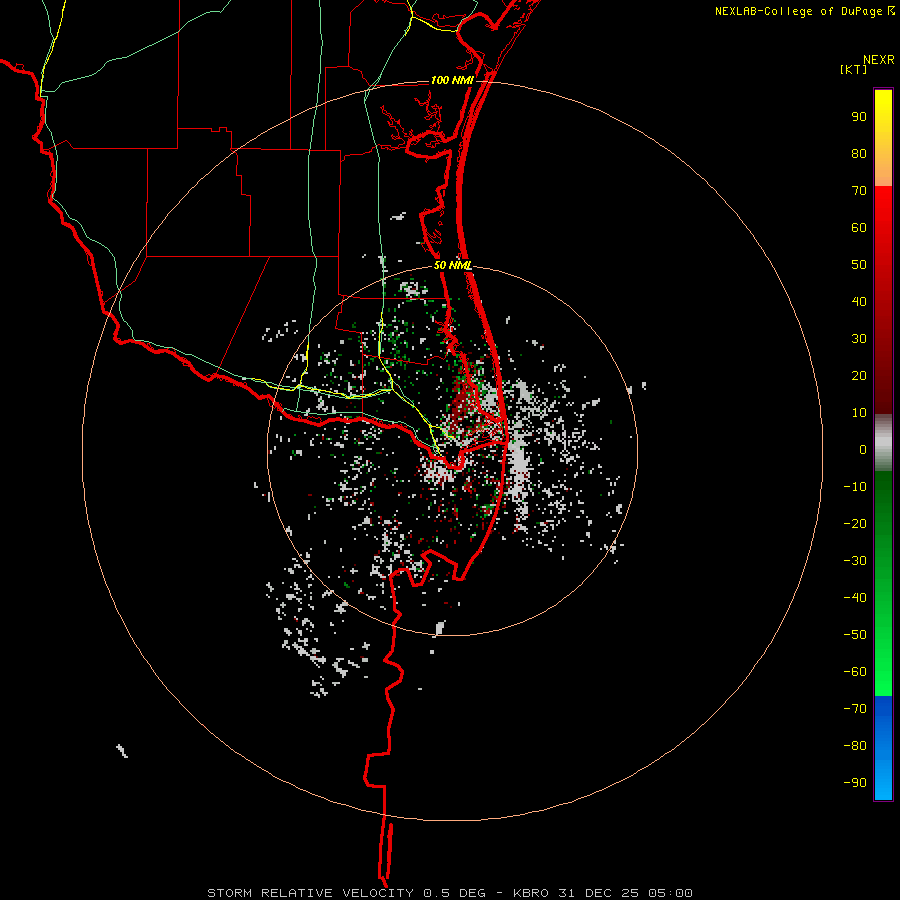The height and width of the screenshot is (900, 900).
Task: Click the 30 value on the velocity scale
Action: [x=859, y=339]
